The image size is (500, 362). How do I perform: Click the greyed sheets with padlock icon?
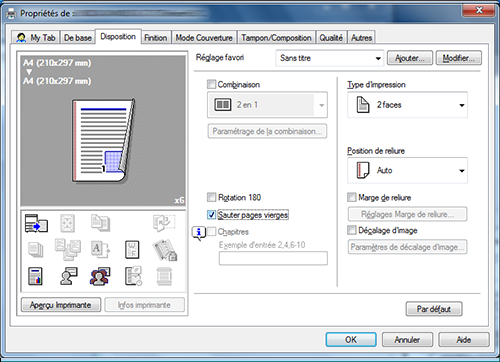[165, 250]
